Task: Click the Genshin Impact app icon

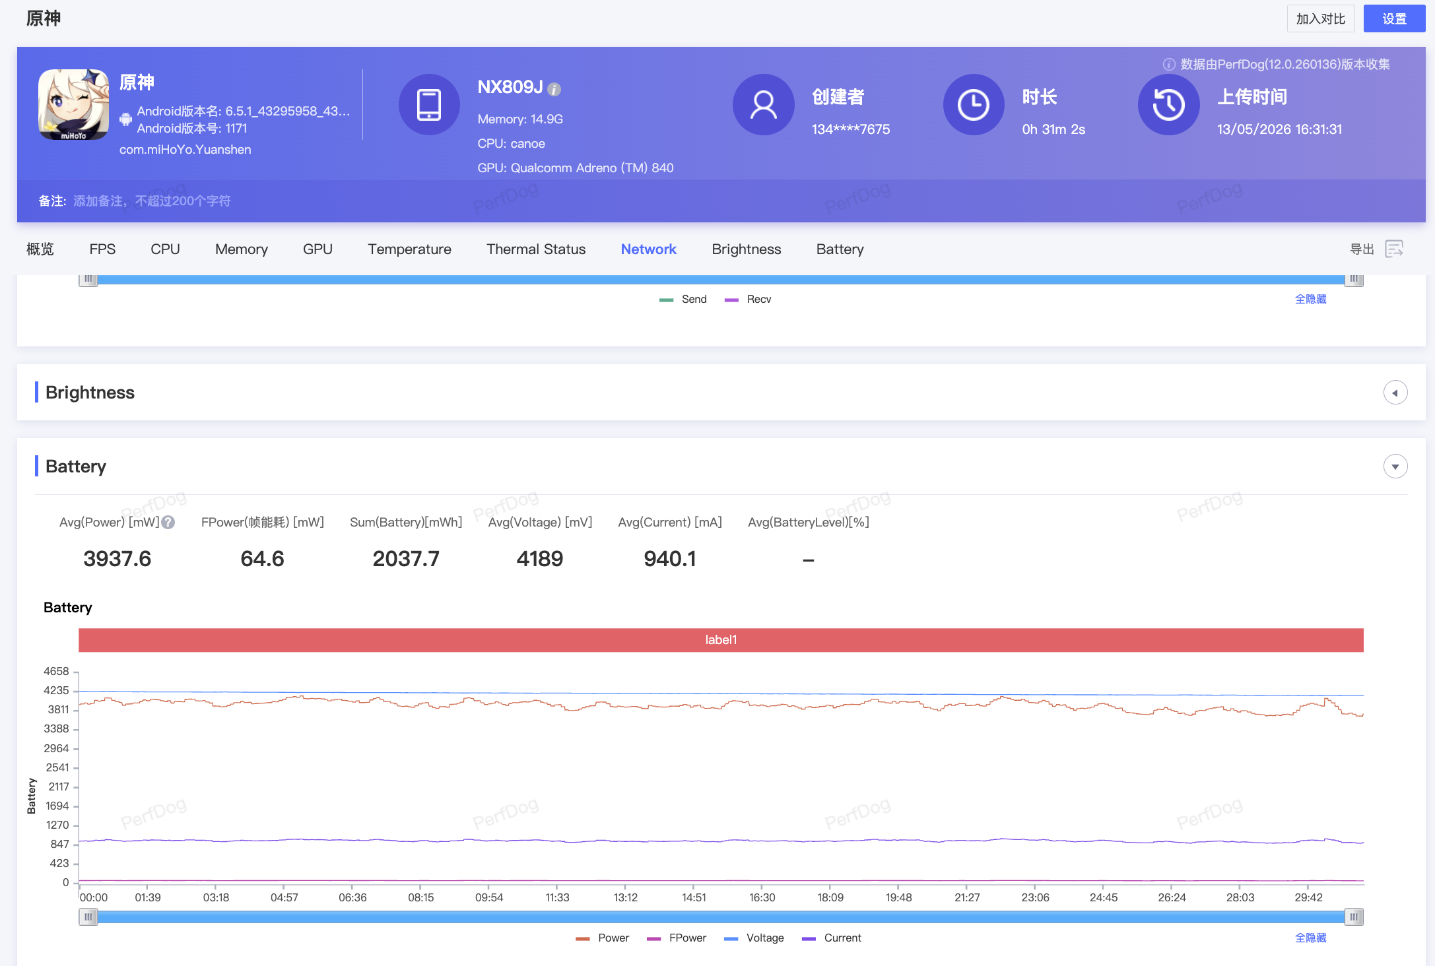Action: click(x=74, y=105)
